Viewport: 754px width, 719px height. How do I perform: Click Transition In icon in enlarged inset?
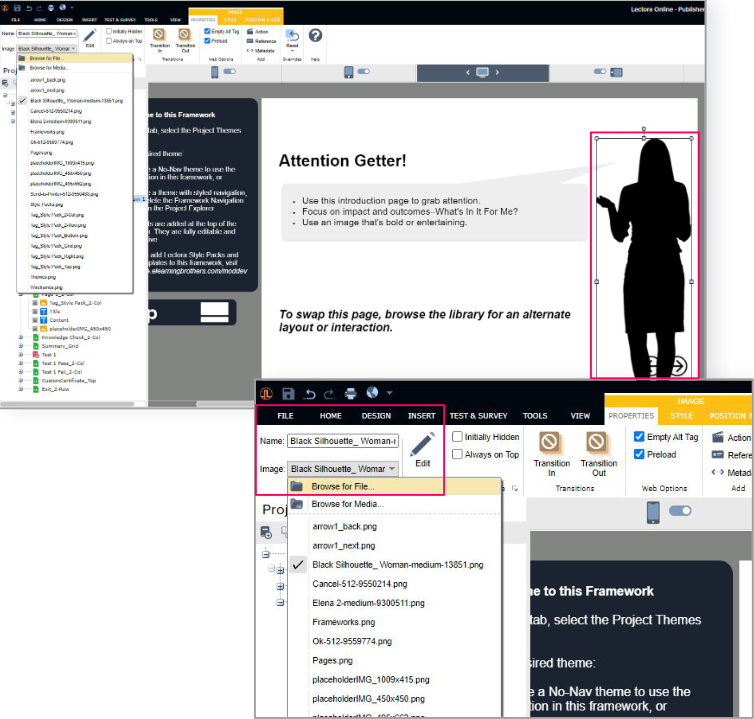click(x=551, y=446)
